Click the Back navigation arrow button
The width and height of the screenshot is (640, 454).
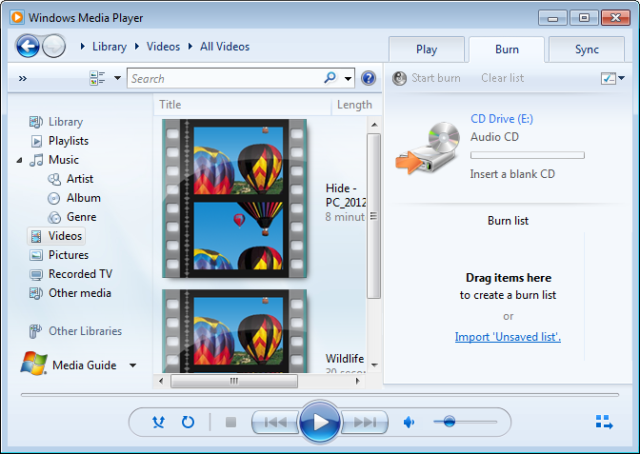click(x=28, y=46)
